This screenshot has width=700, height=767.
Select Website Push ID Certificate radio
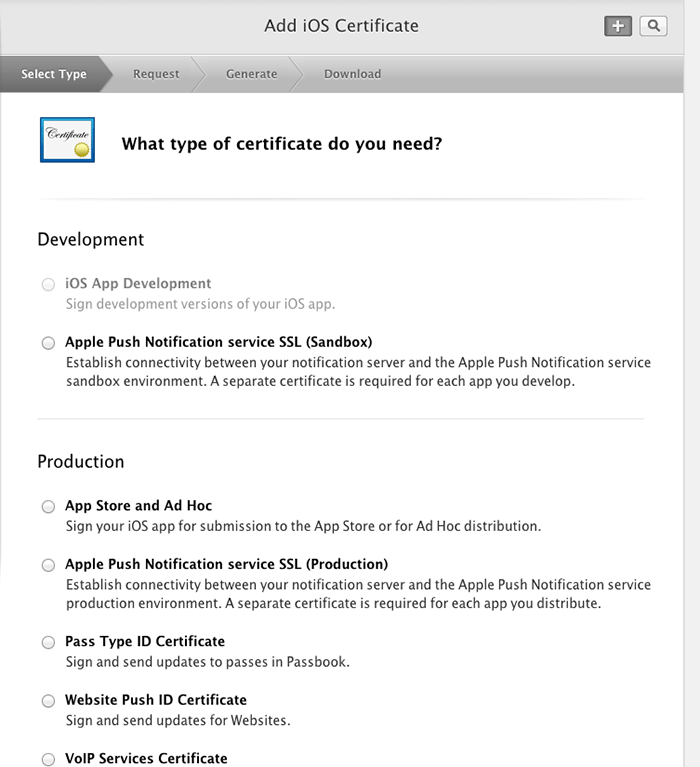[x=48, y=701]
